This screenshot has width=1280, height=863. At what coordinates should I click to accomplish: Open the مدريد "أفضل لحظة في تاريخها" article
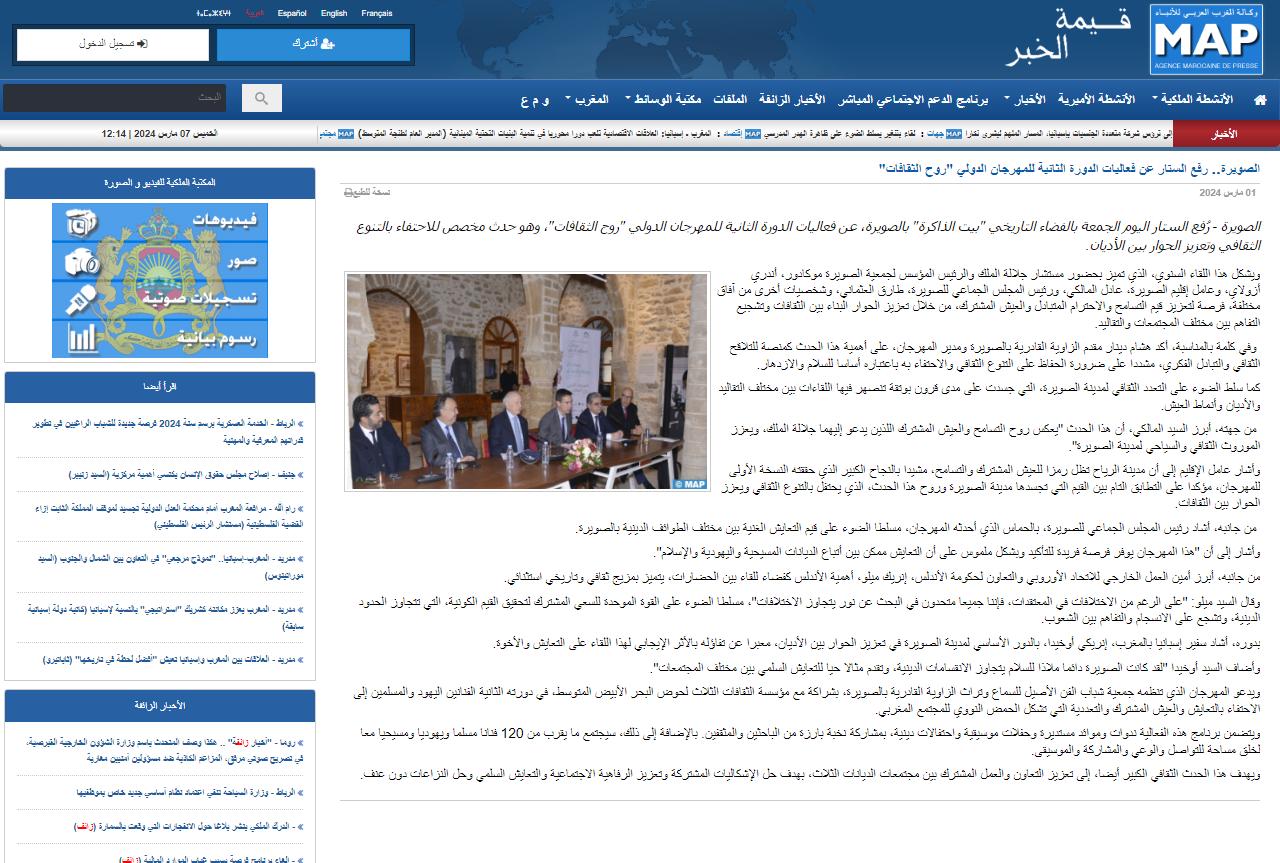click(x=174, y=660)
